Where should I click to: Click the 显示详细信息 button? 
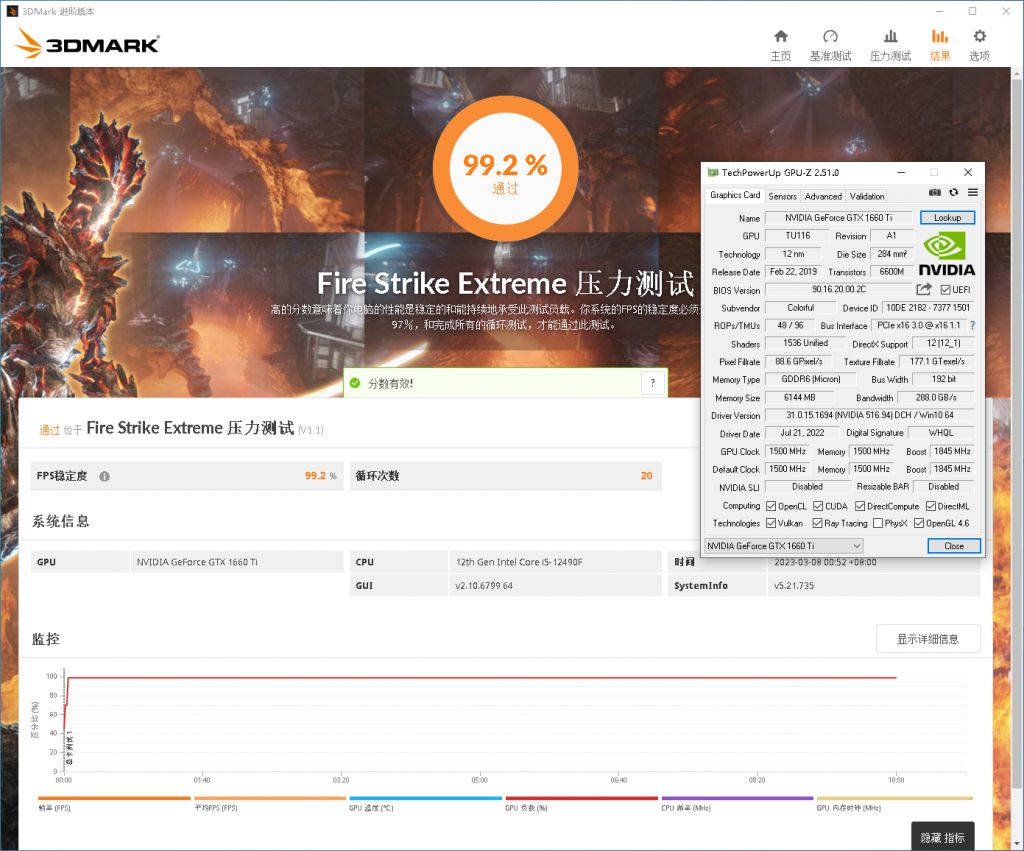coord(927,638)
